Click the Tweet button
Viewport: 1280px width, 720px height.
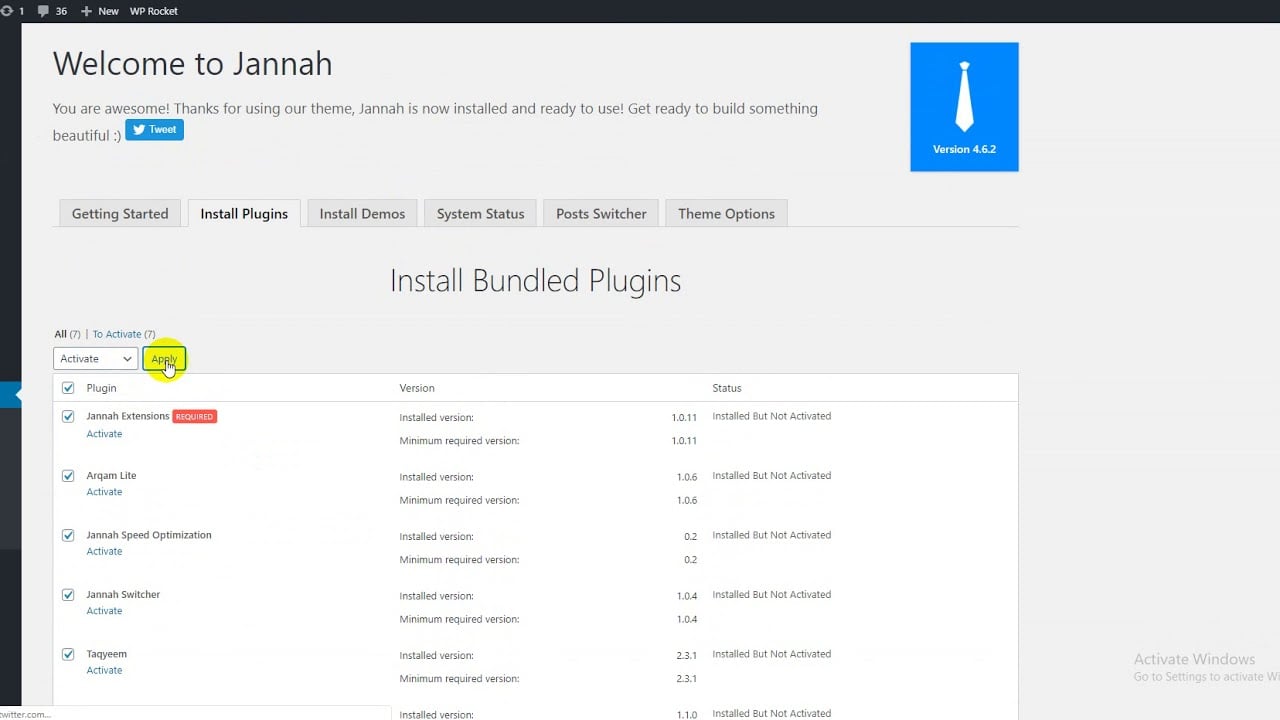click(x=154, y=130)
